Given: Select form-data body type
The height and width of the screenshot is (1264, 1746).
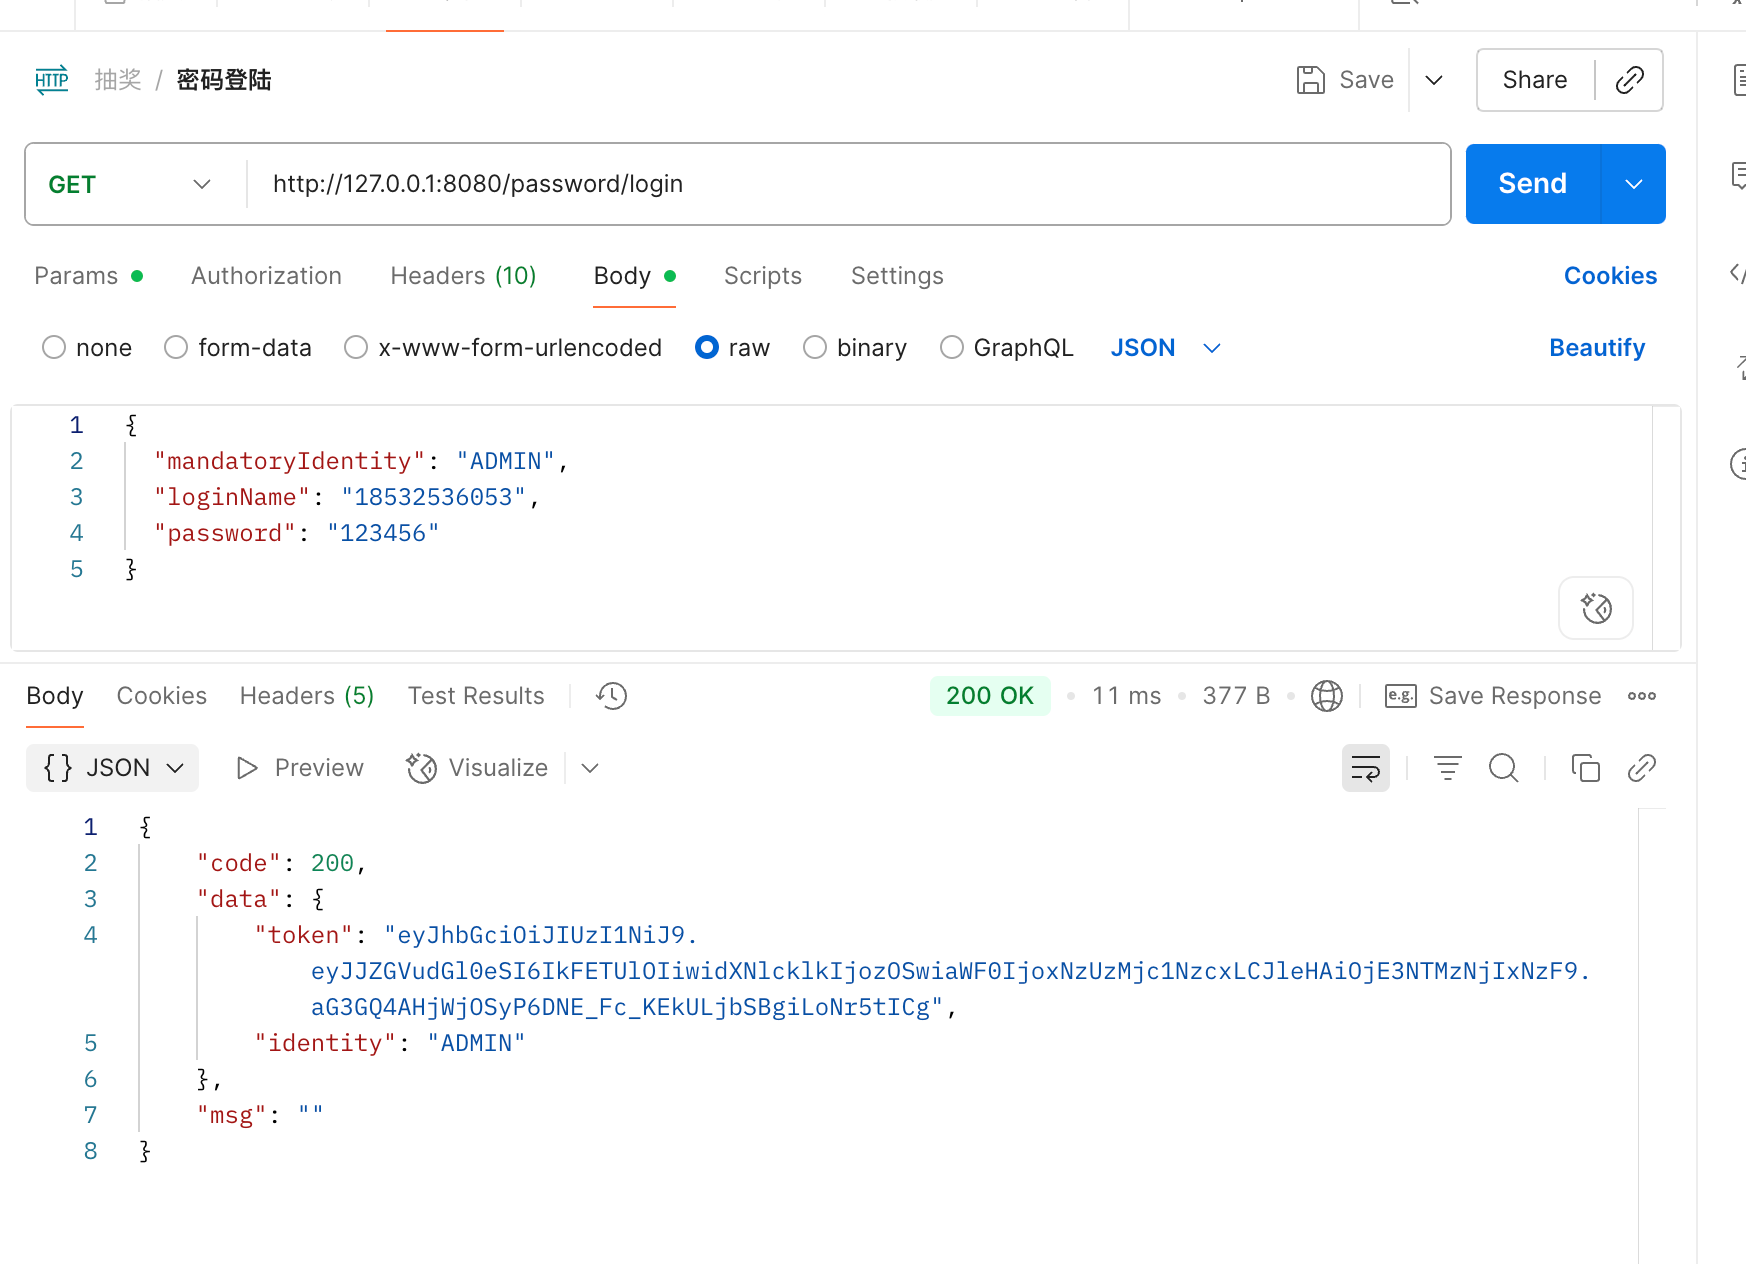Looking at the screenshot, I should click(176, 348).
